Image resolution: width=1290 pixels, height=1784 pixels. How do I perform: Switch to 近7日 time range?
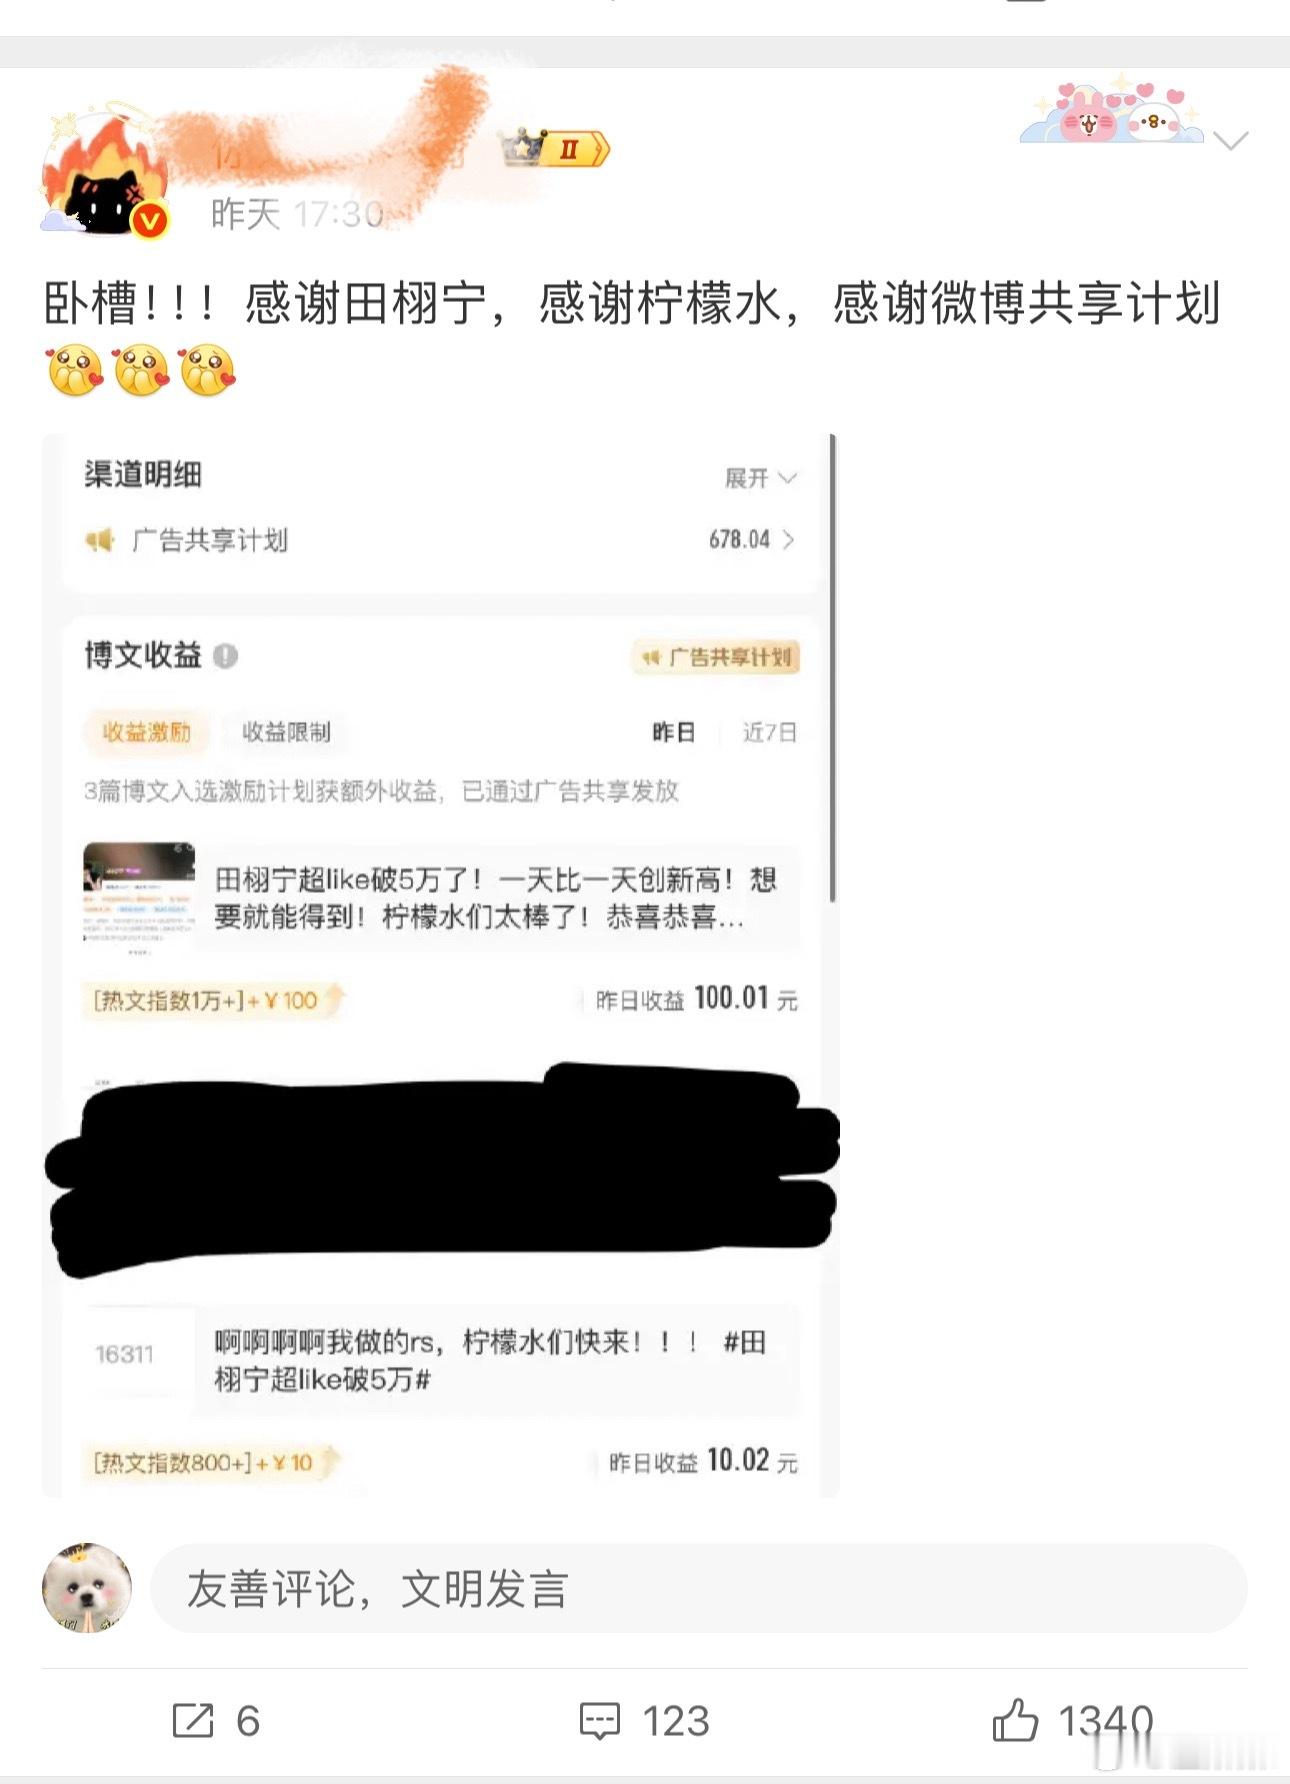click(769, 732)
